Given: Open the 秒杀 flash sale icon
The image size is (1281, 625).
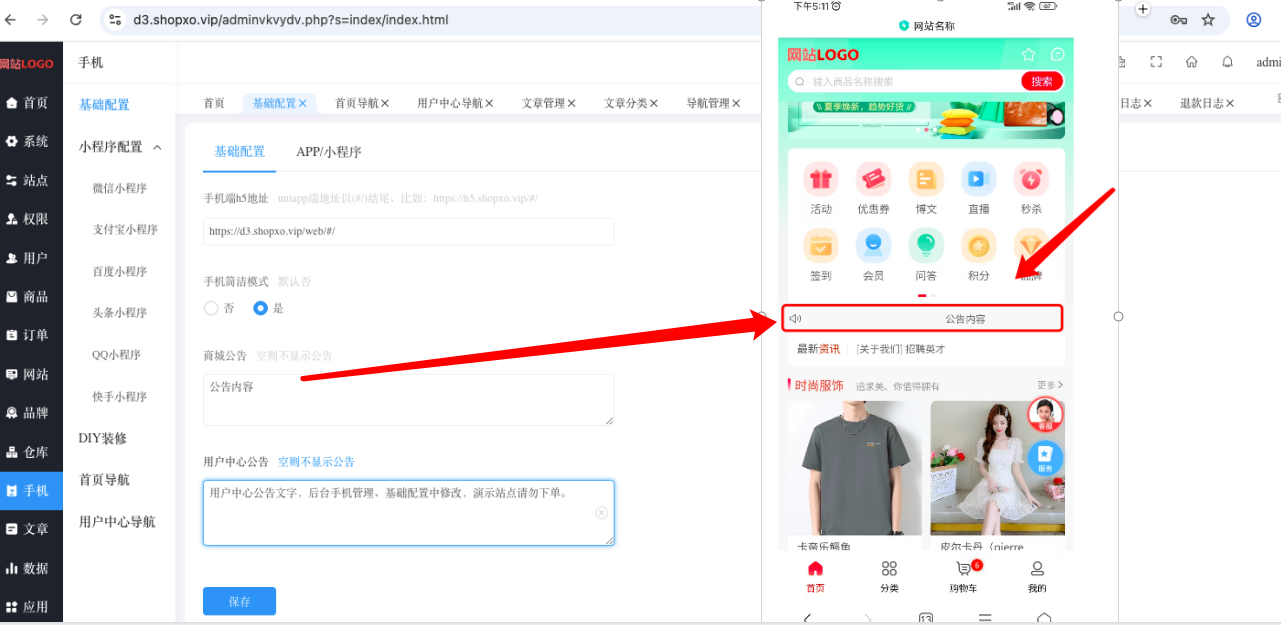Looking at the screenshot, I should coord(1031,180).
